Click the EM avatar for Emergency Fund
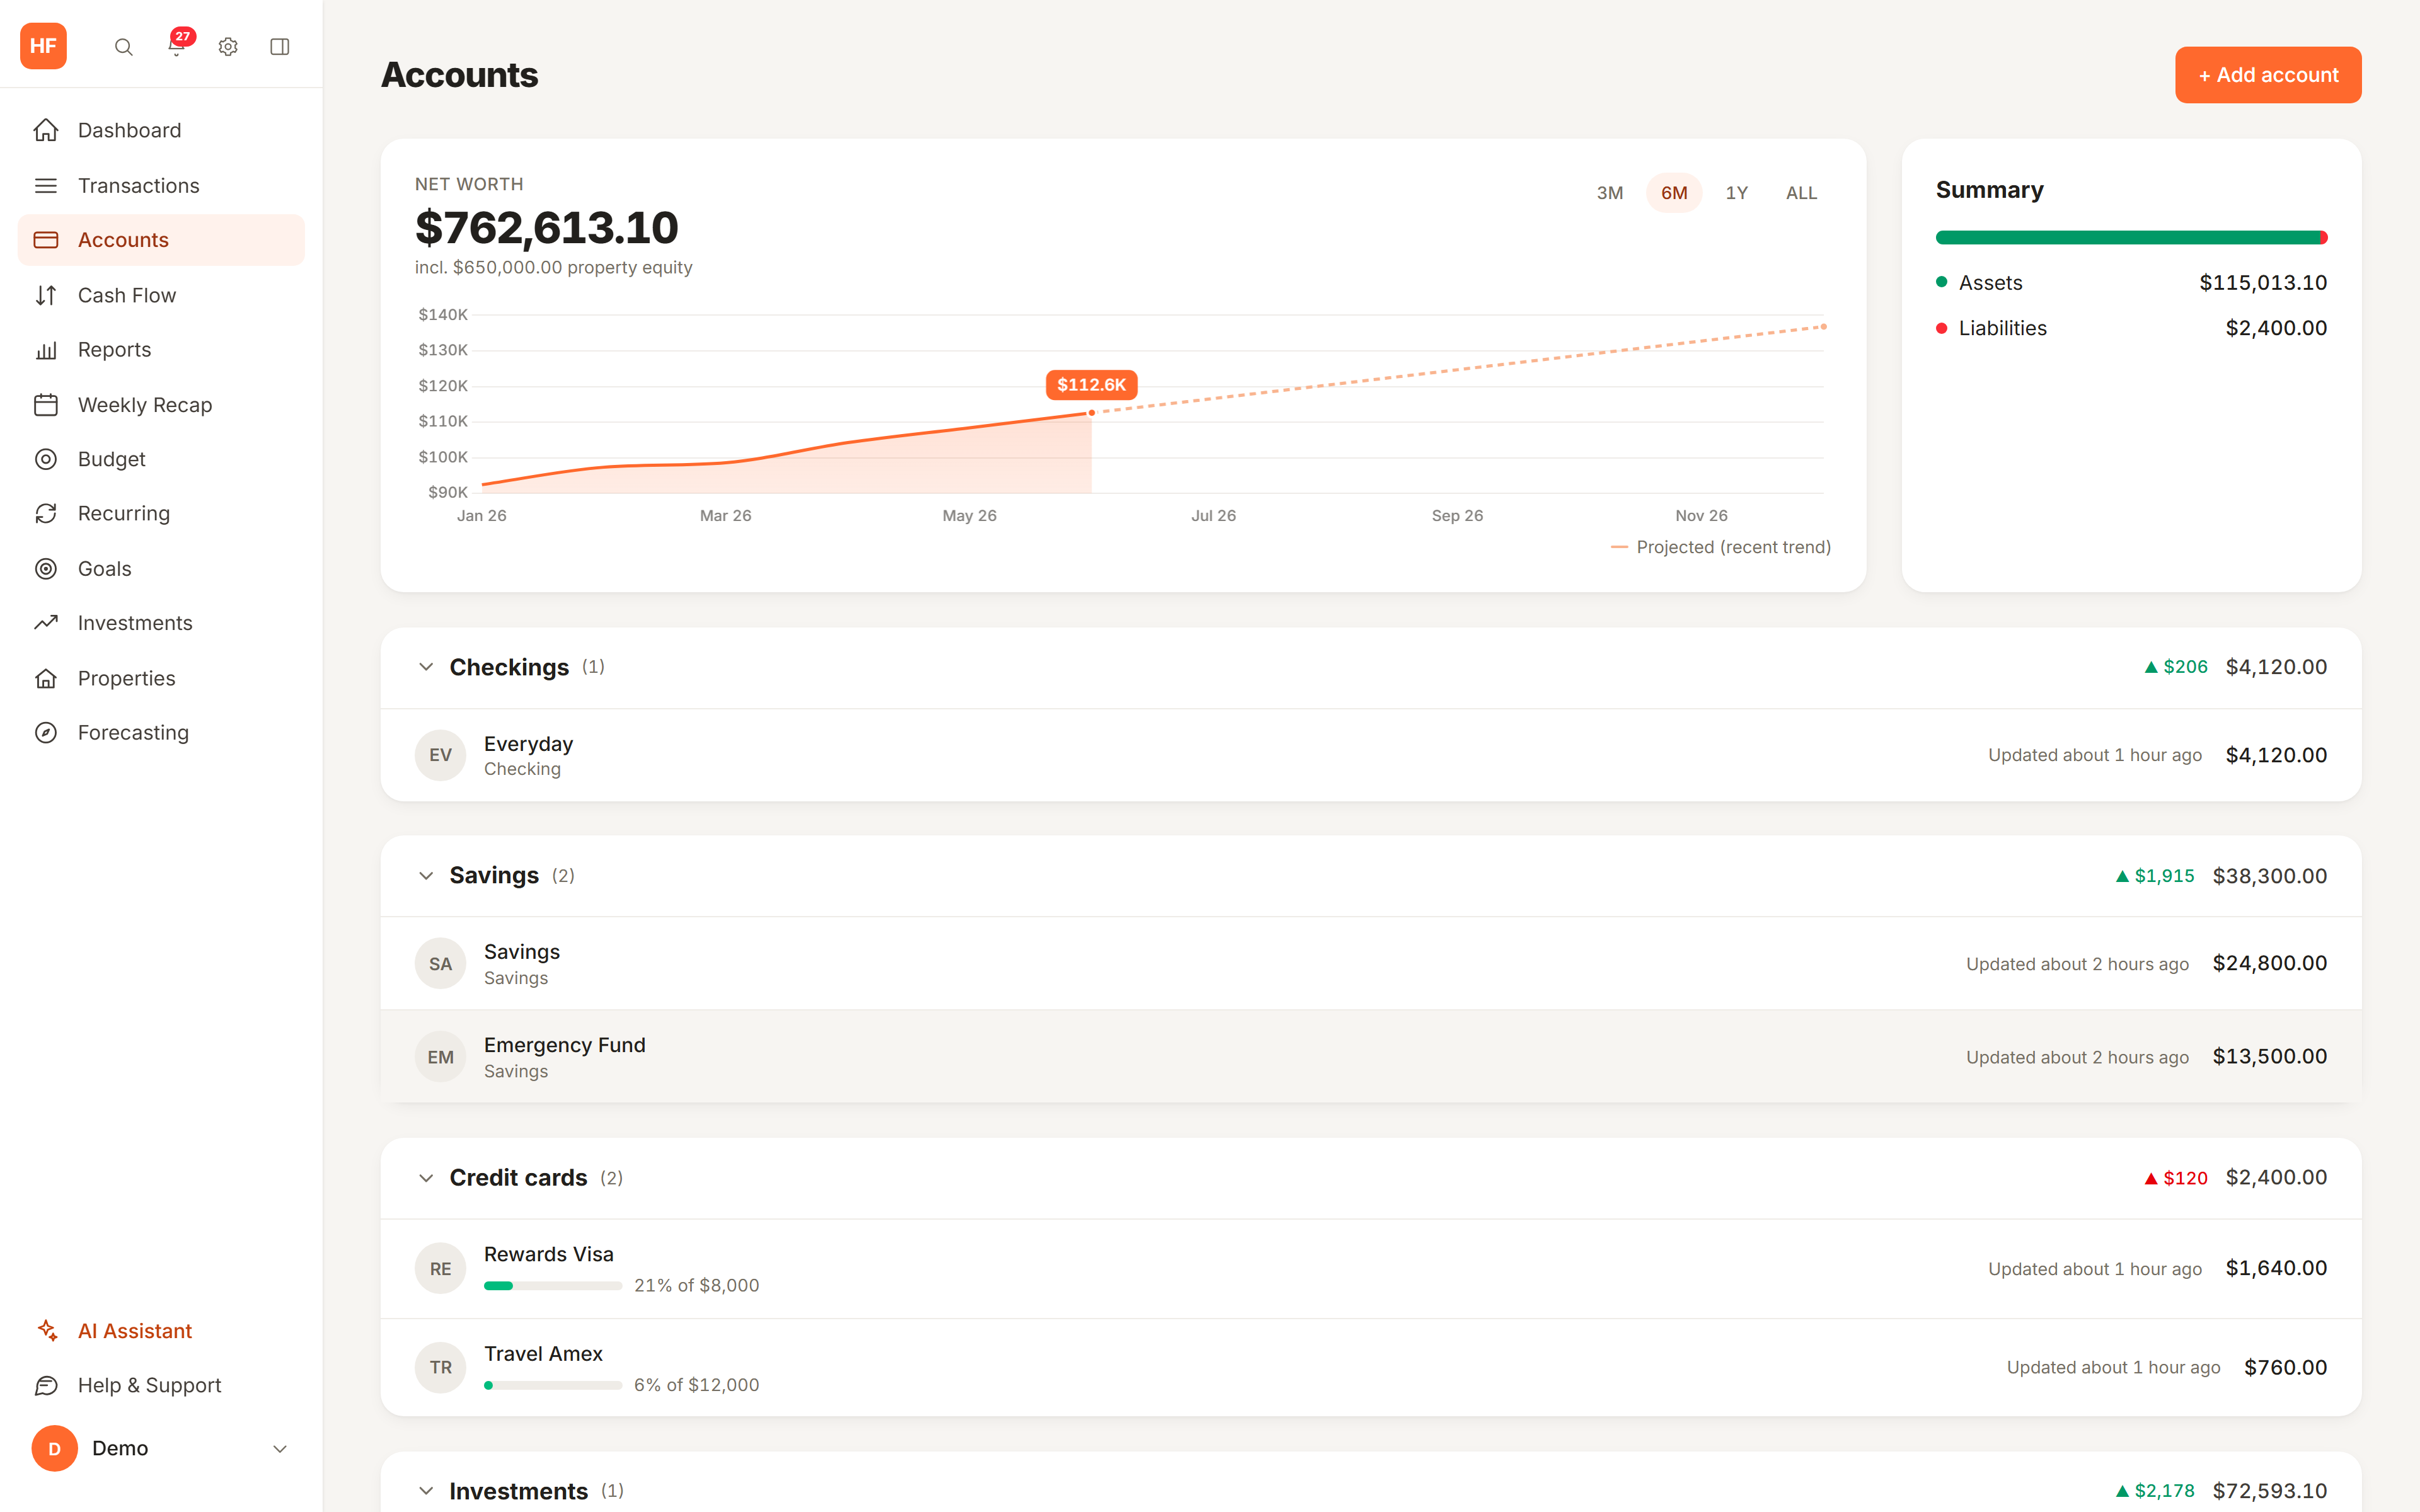This screenshot has height=1512, width=2420. [441, 1057]
